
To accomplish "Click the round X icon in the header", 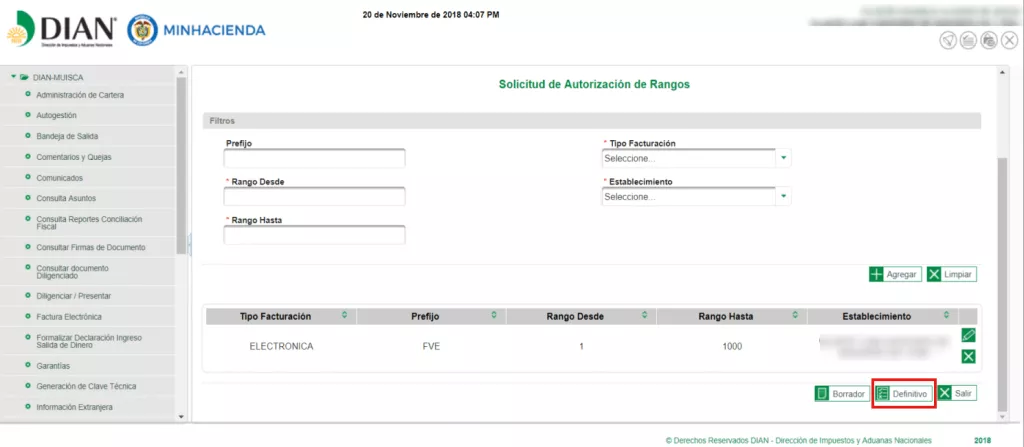I will [x=1009, y=41].
